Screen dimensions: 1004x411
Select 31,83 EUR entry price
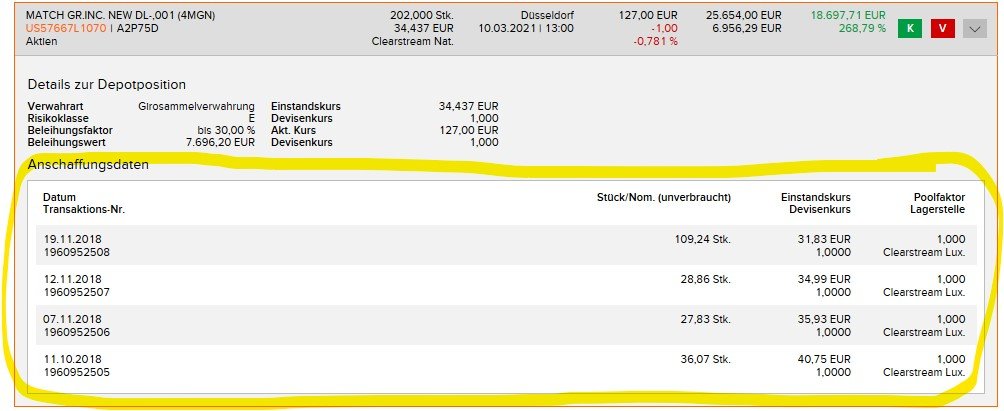pyautogui.click(x=823, y=239)
